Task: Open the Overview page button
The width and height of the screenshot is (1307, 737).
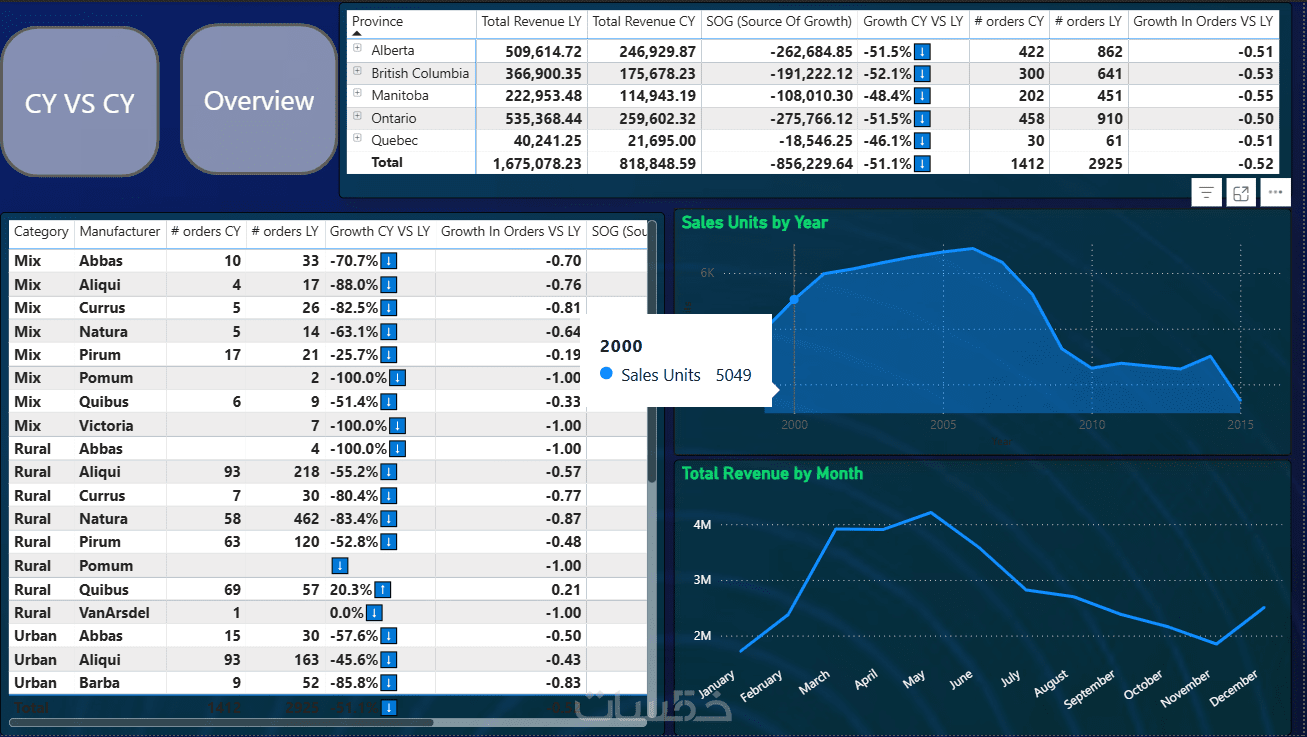Action: [259, 101]
